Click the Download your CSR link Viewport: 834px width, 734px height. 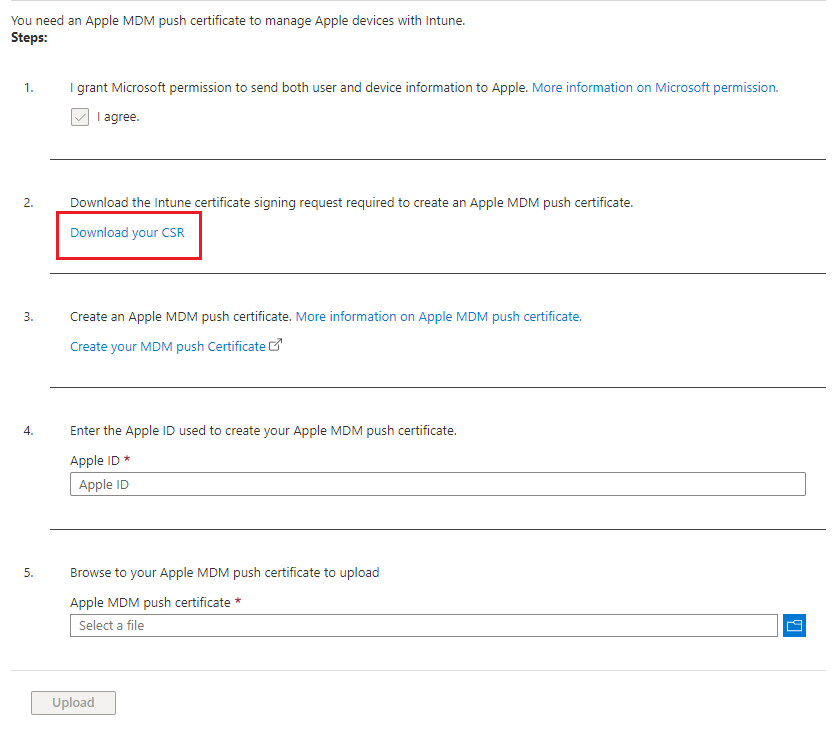pos(127,233)
